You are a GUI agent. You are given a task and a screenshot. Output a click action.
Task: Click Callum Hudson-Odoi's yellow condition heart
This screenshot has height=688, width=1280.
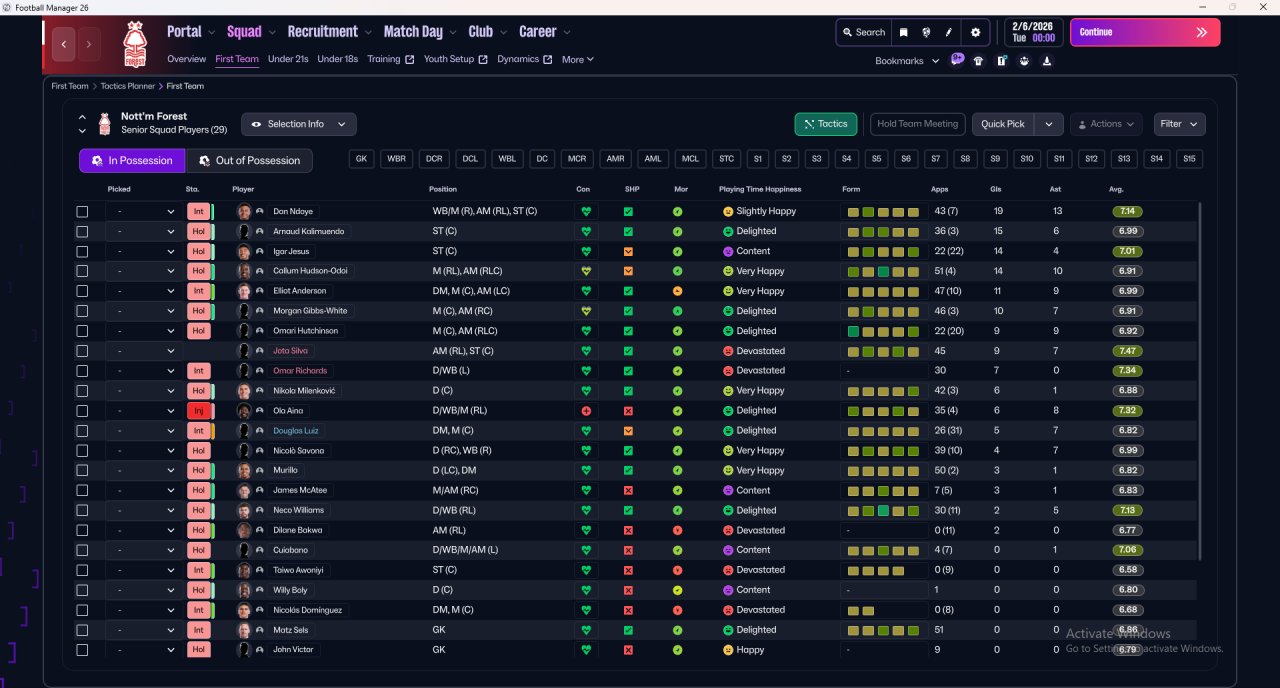[586, 271]
